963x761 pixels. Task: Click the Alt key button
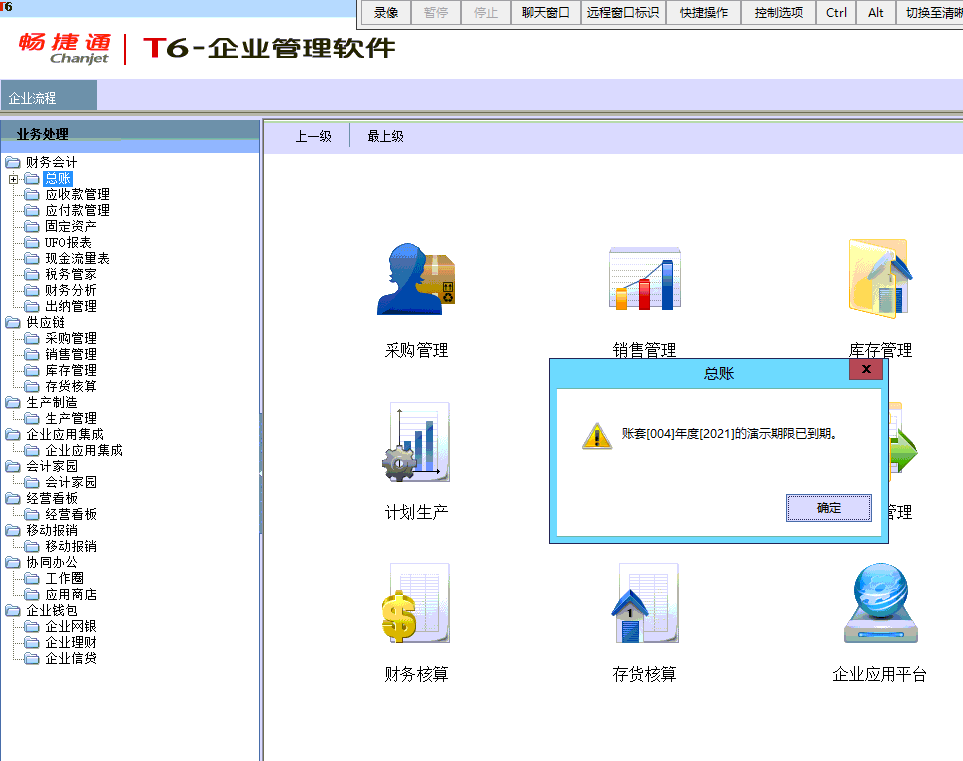click(x=876, y=13)
